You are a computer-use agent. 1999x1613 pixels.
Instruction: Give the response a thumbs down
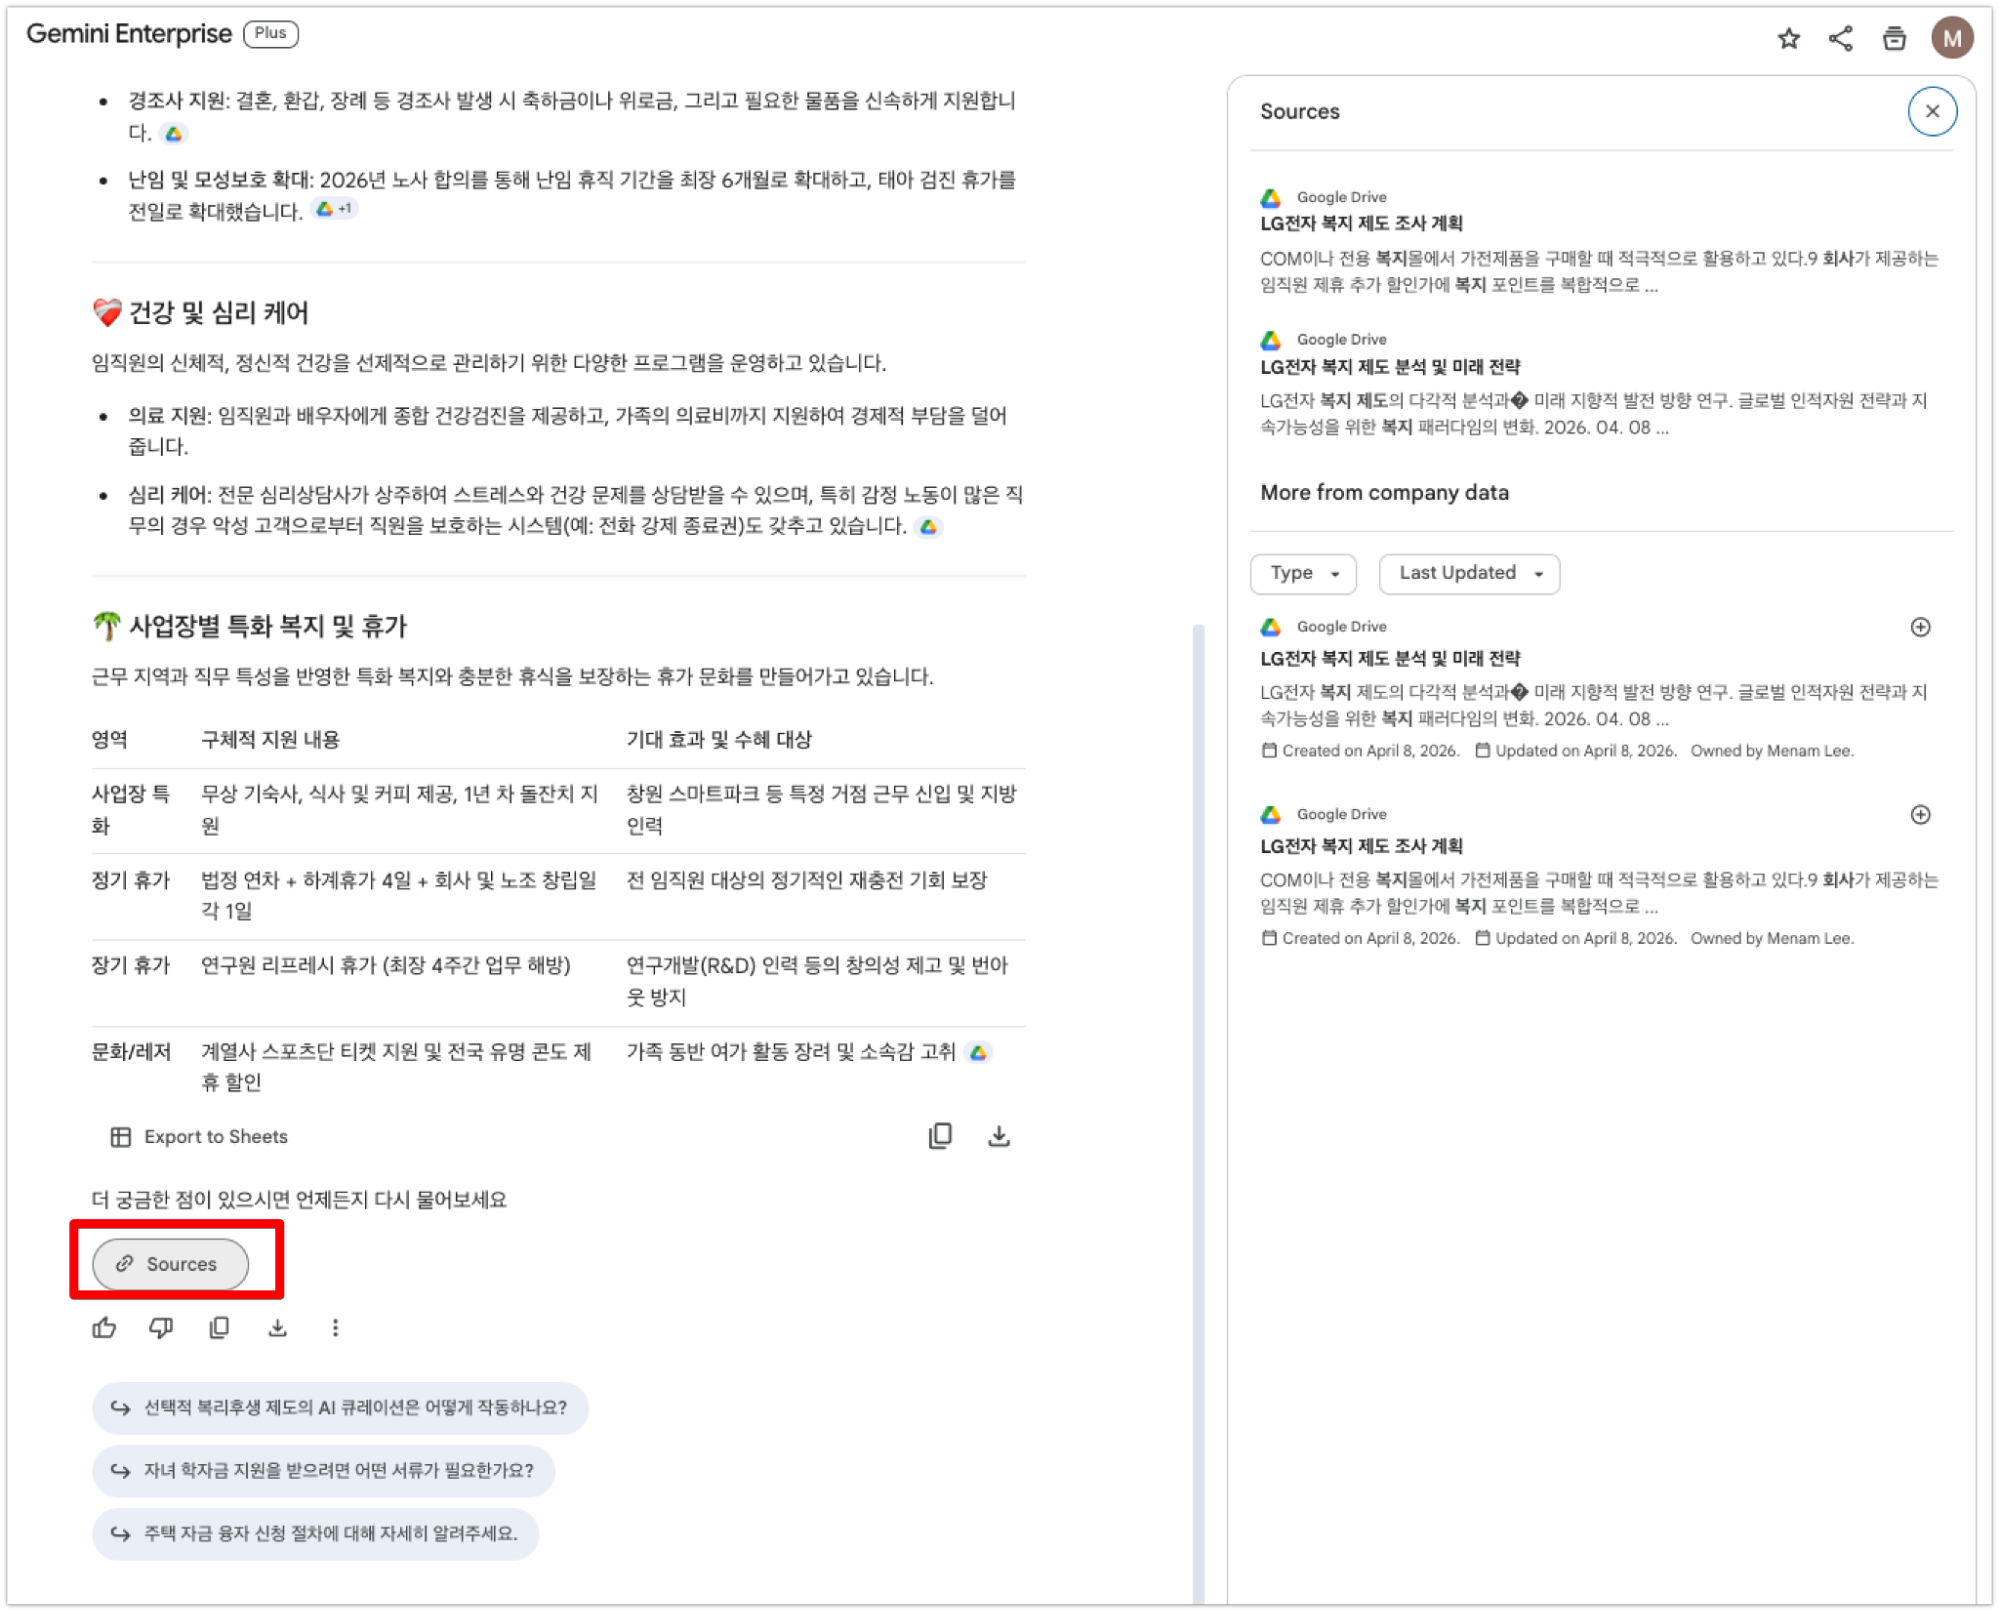coord(161,1328)
